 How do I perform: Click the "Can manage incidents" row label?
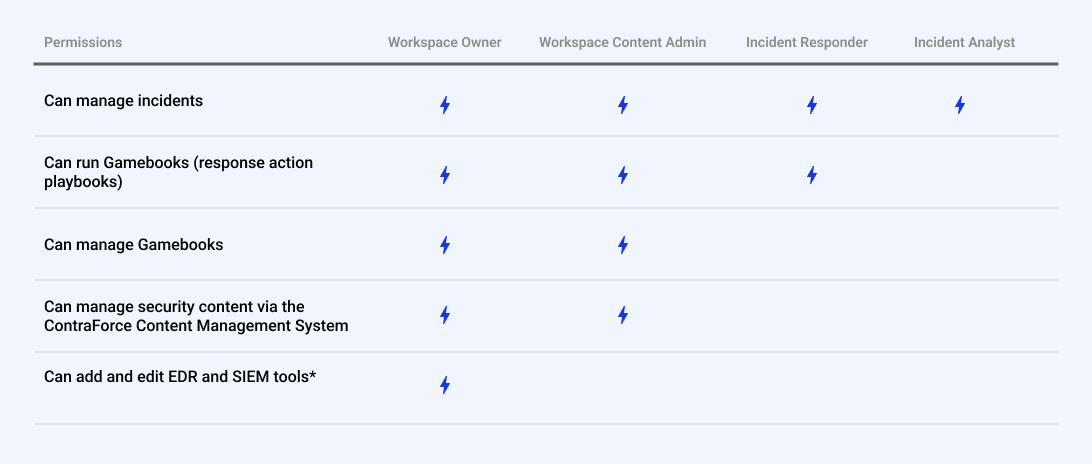(124, 101)
